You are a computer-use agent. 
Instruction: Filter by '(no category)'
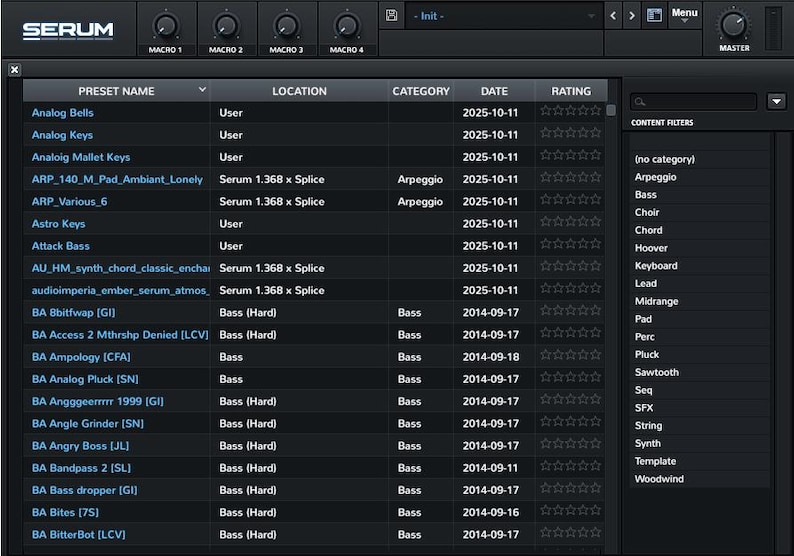(x=664, y=159)
